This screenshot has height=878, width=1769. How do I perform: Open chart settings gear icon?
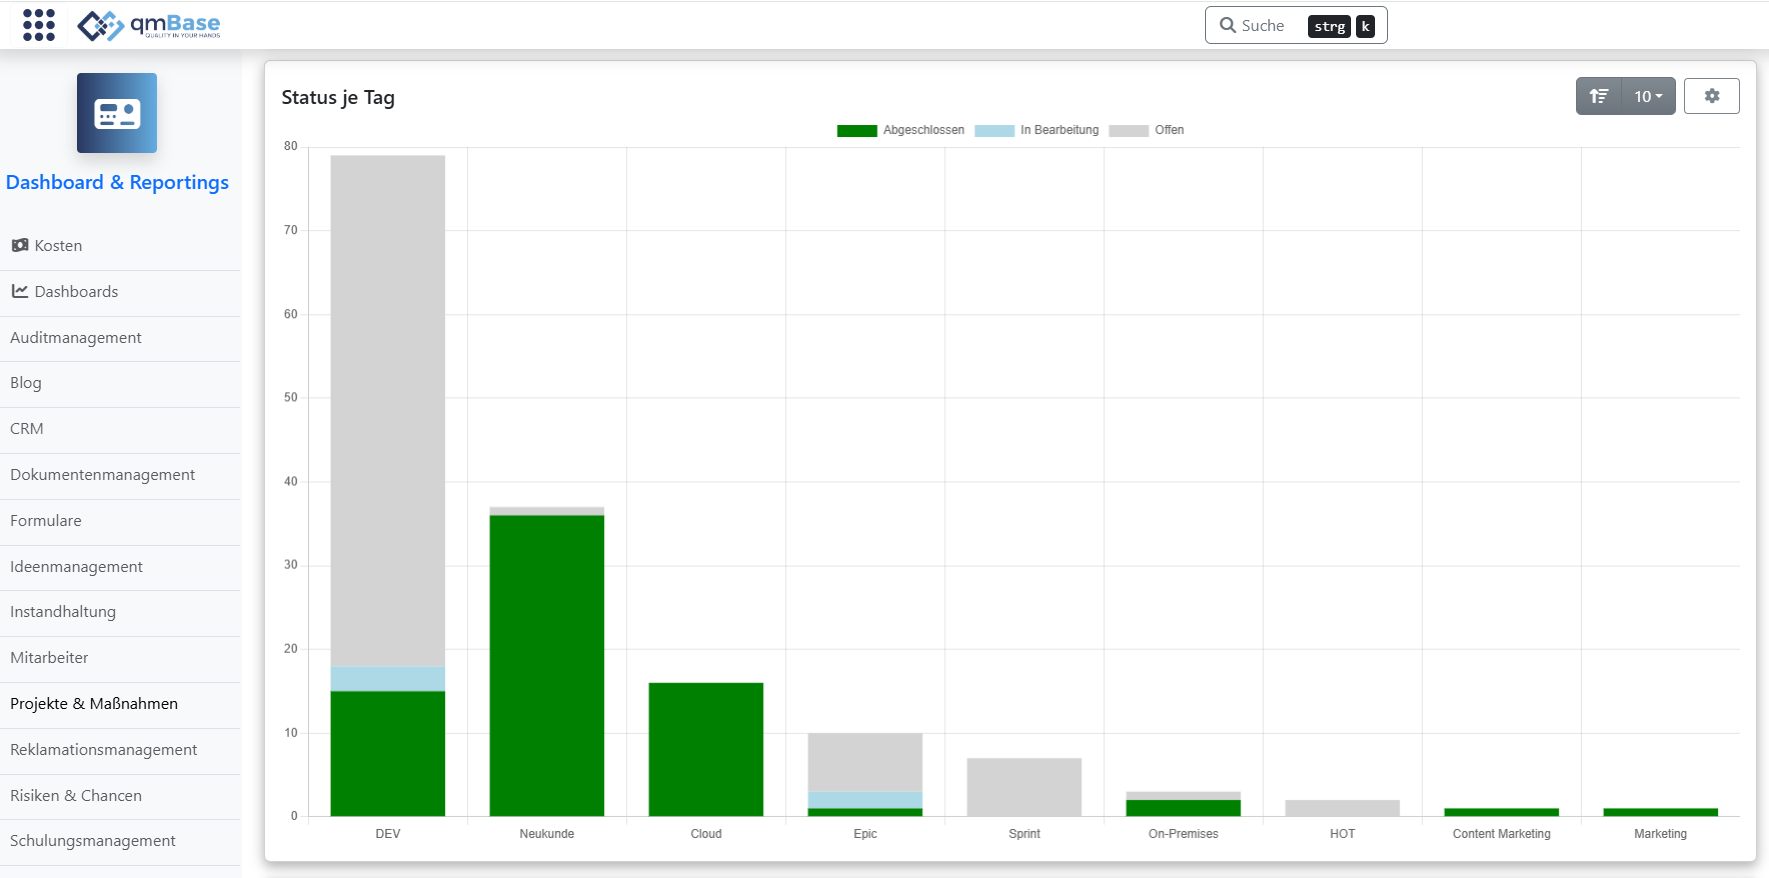(x=1711, y=96)
